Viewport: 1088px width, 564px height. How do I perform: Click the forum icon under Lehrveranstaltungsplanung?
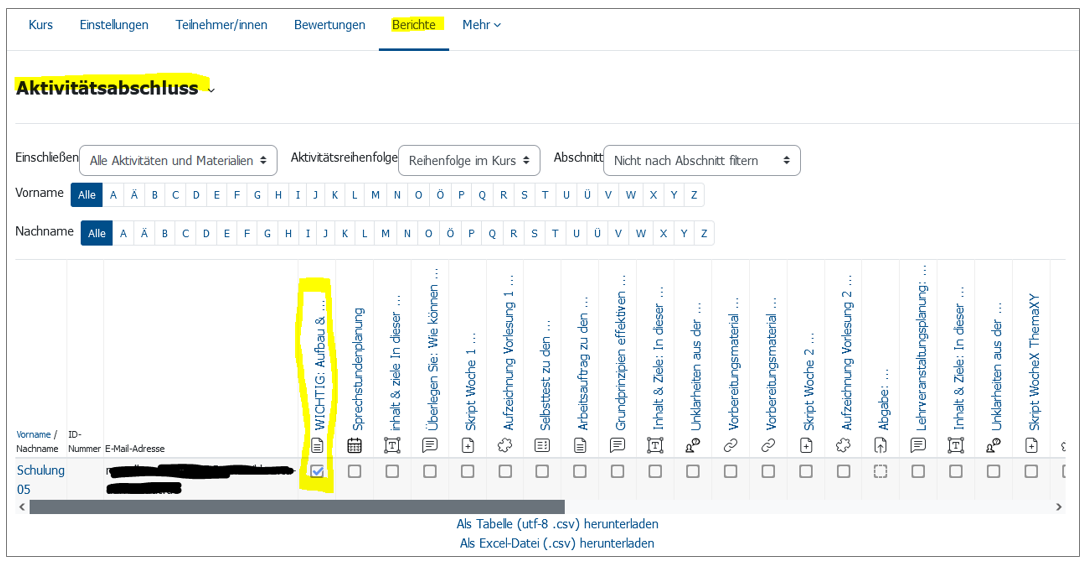(x=918, y=445)
